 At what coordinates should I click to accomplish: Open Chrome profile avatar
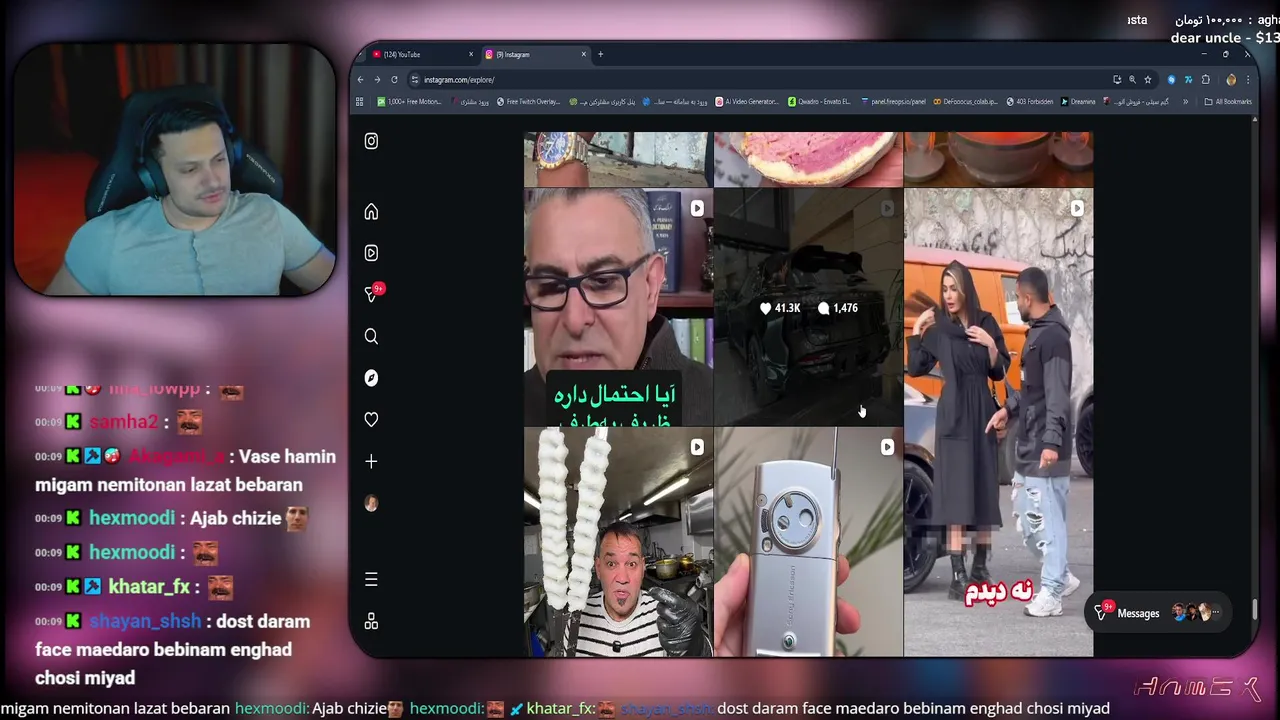pos(1231,79)
